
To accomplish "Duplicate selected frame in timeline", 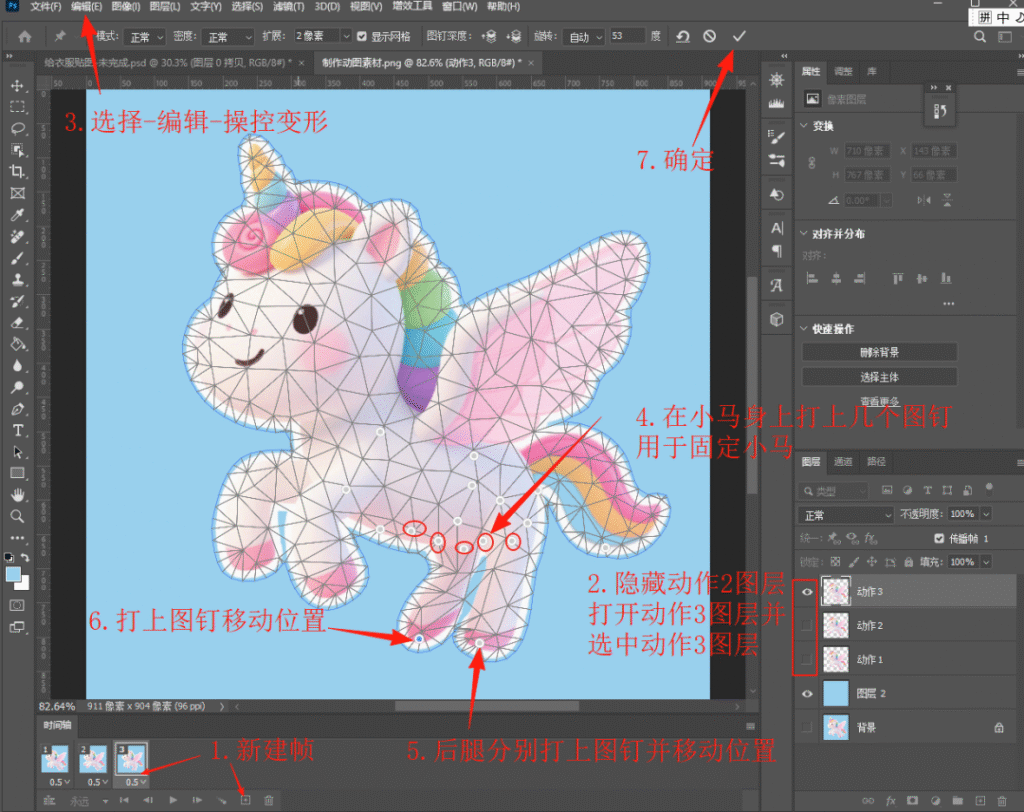I will pyautogui.click(x=246, y=800).
